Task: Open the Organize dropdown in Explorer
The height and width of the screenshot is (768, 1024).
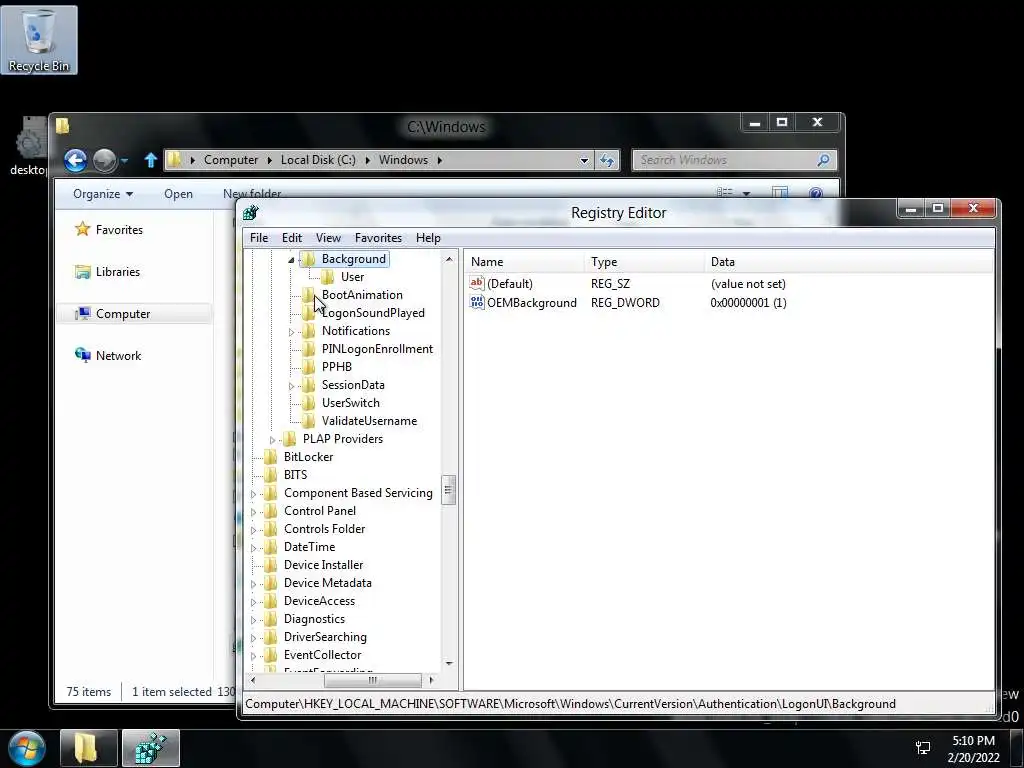Action: pos(103,194)
